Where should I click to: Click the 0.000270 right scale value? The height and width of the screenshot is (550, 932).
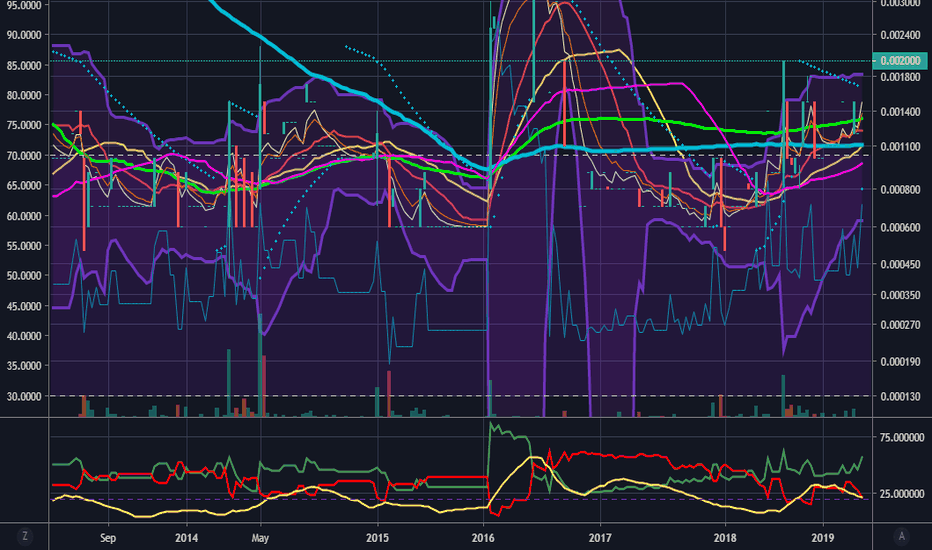(900, 325)
